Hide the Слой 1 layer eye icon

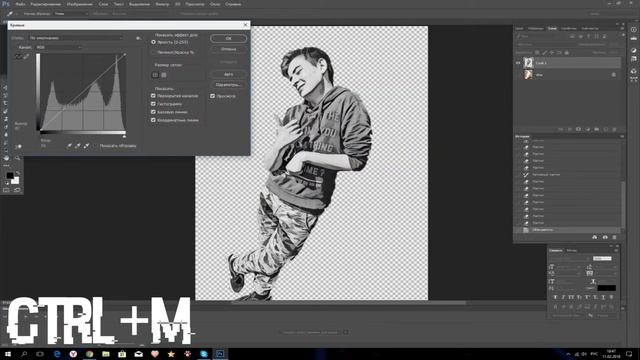point(518,63)
